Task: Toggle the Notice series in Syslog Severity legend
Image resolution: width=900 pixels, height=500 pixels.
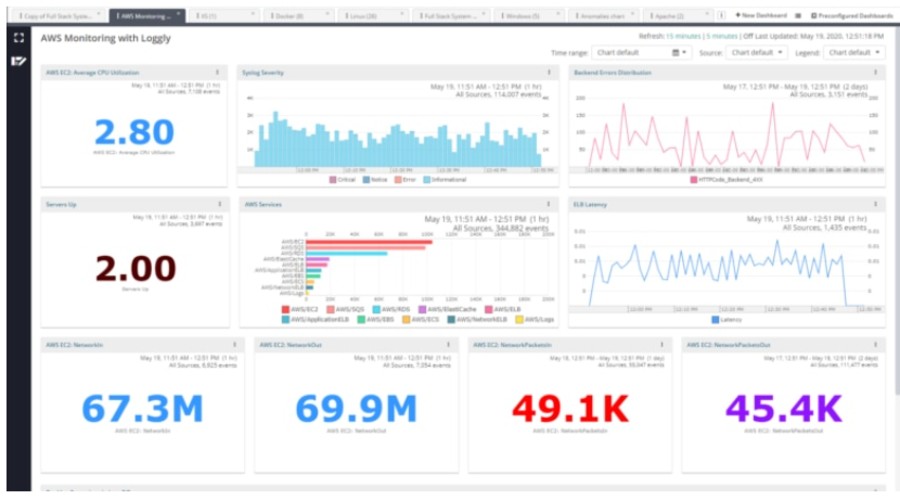Action: (x=375, y=180)
